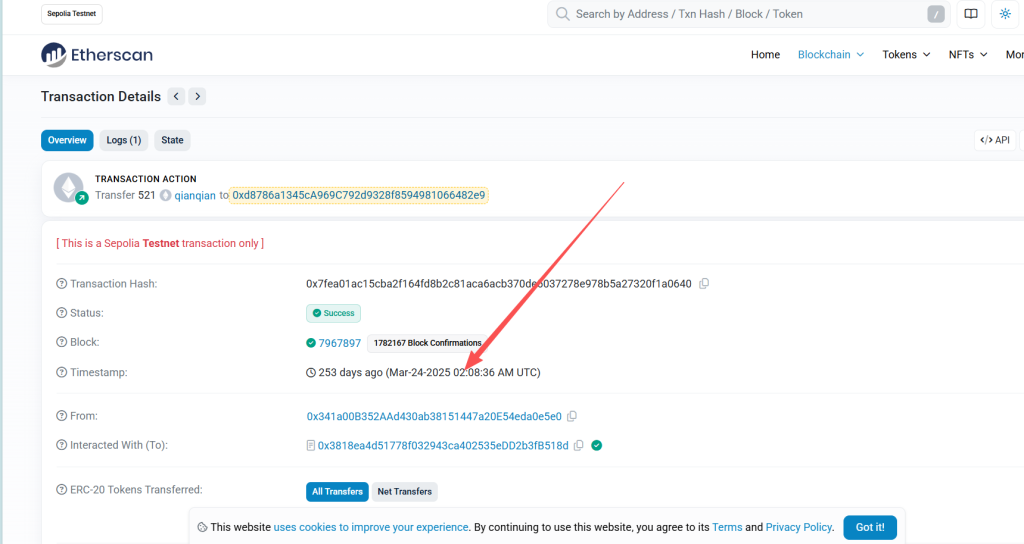1024x544 pixels.
Task: Go to previous transaction arrow
Action: [x=176, y=97]
